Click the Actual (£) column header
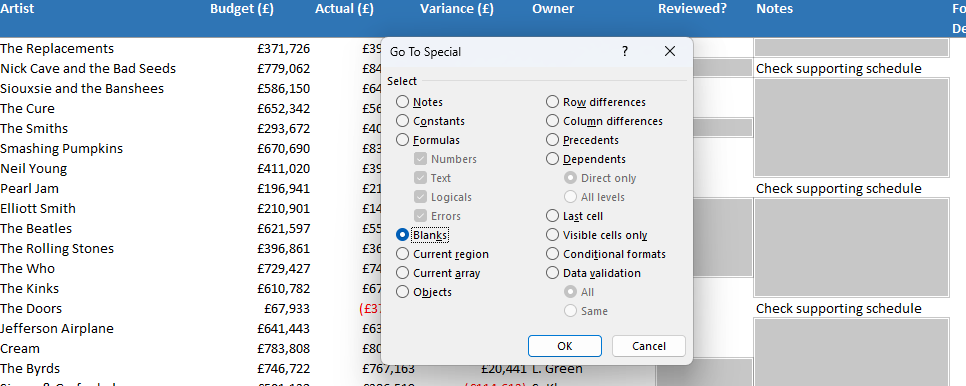 point(344,9)
